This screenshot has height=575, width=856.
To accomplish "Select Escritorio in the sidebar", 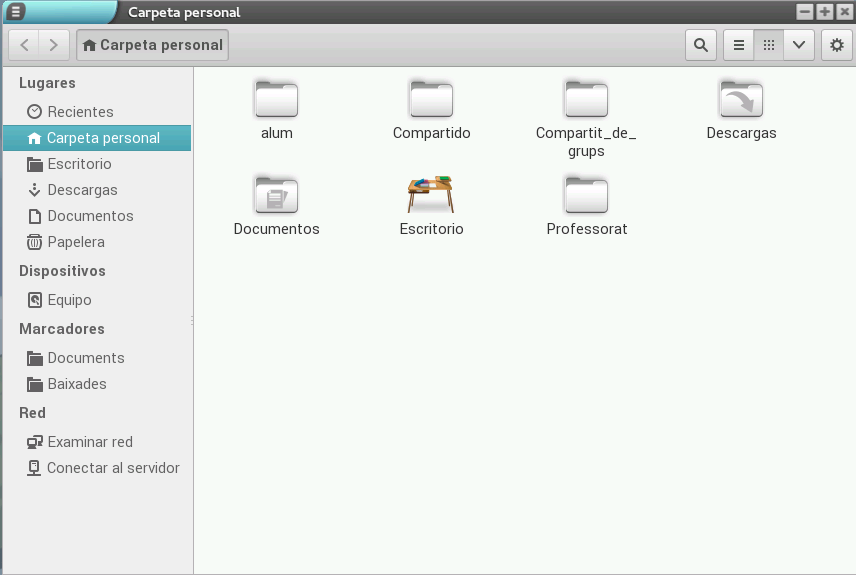I will (79, 164).
